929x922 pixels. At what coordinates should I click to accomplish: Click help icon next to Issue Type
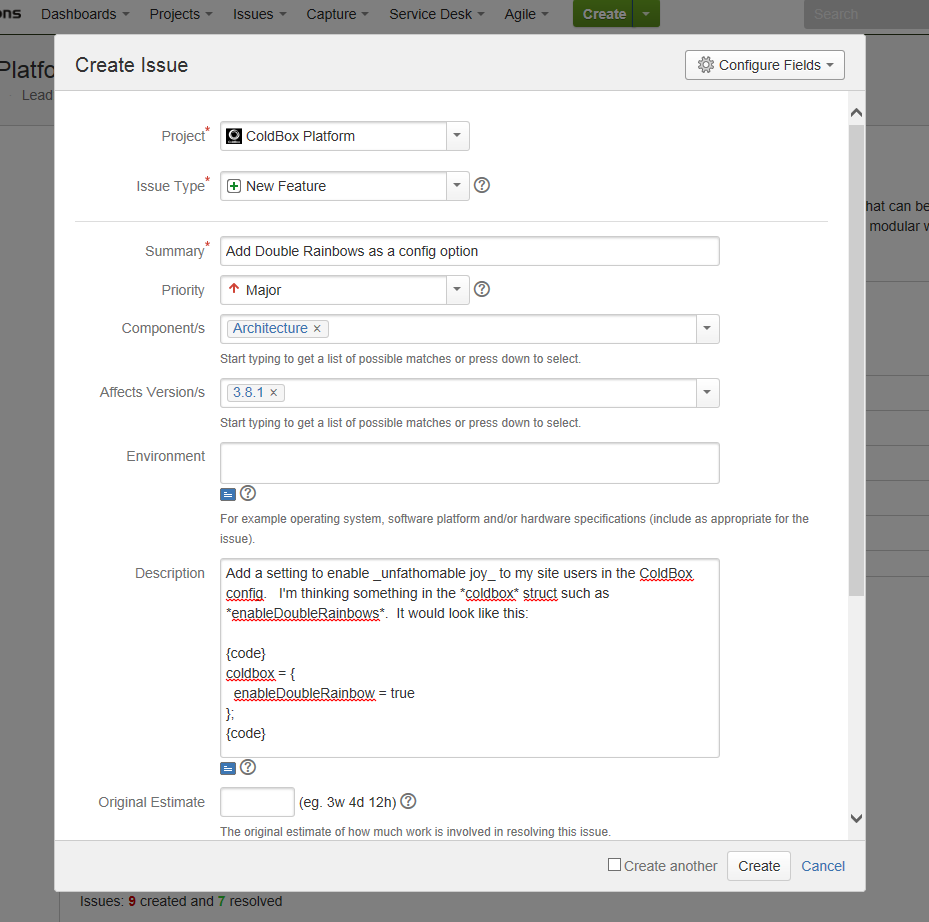click(x=481, y=185)
